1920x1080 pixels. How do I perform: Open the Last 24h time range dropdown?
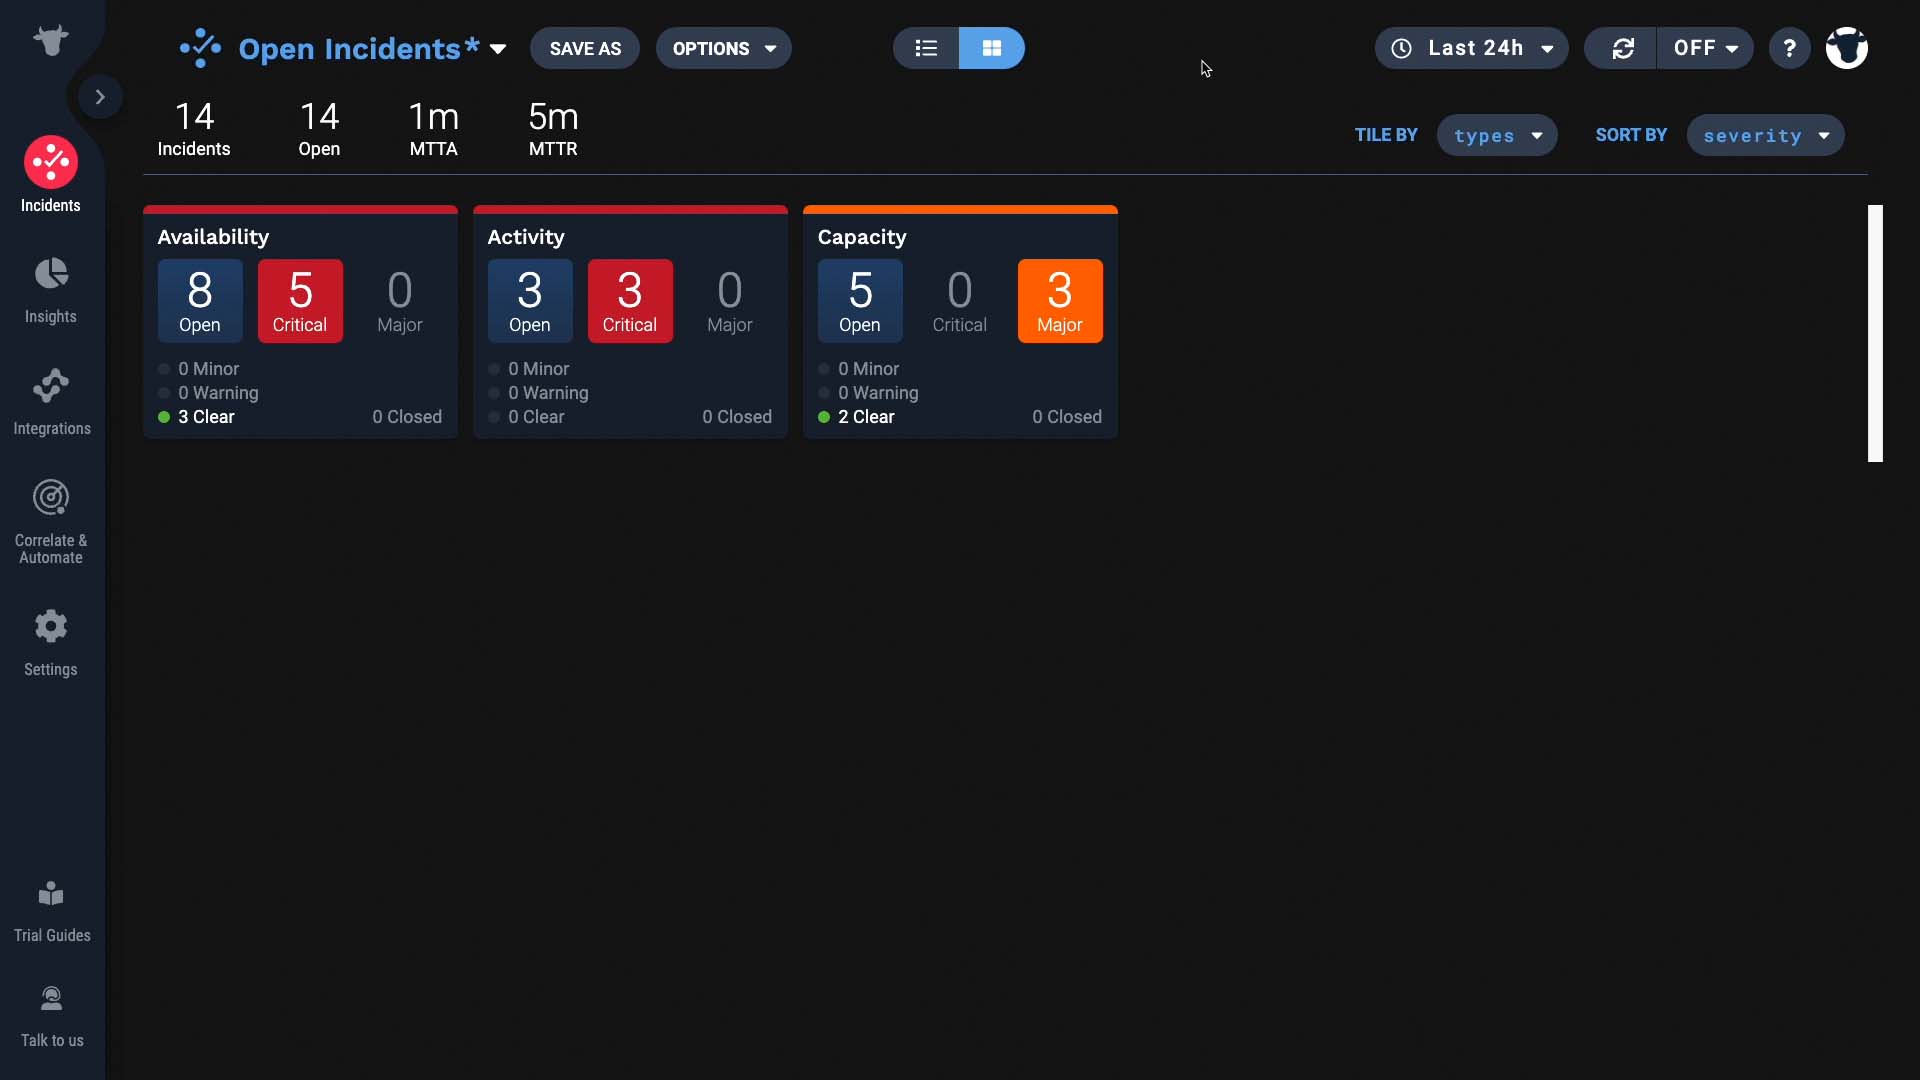tap(1472, 48)
